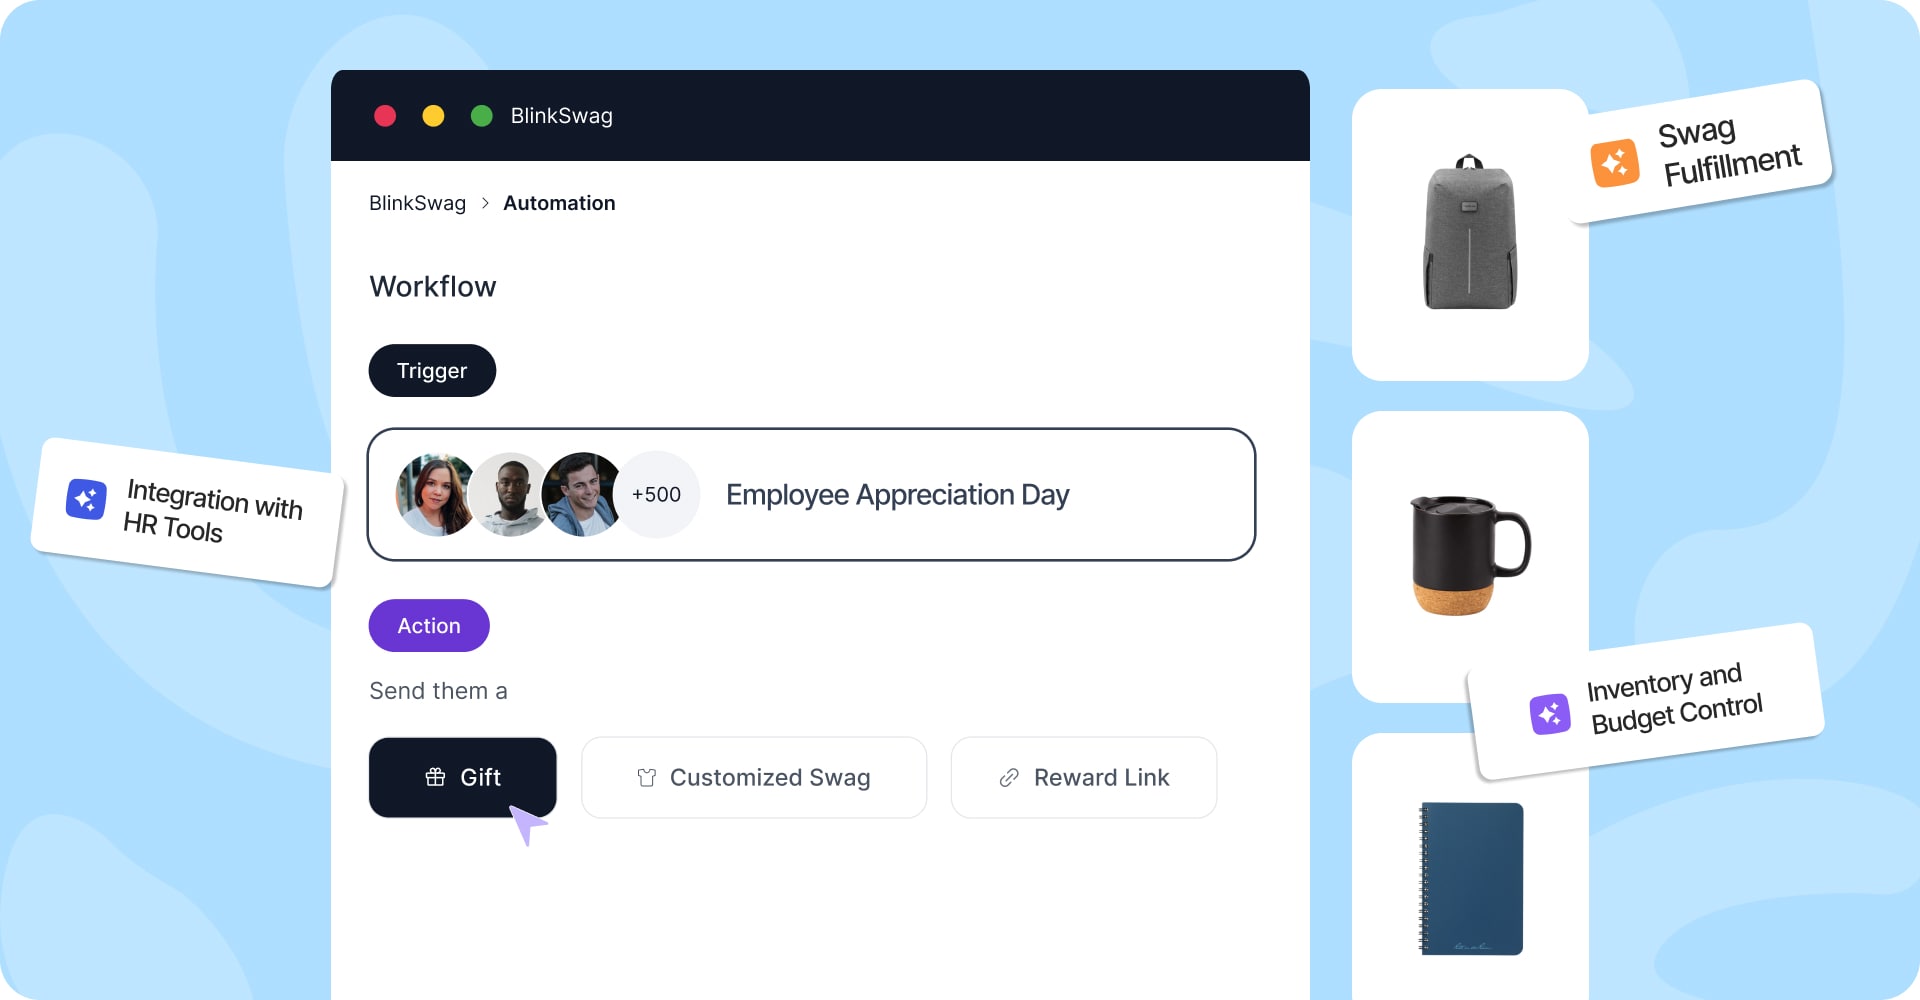Choose the Reward Link option
1920x1000 pixels.
pyautogui.click(x=1083, y=778)
